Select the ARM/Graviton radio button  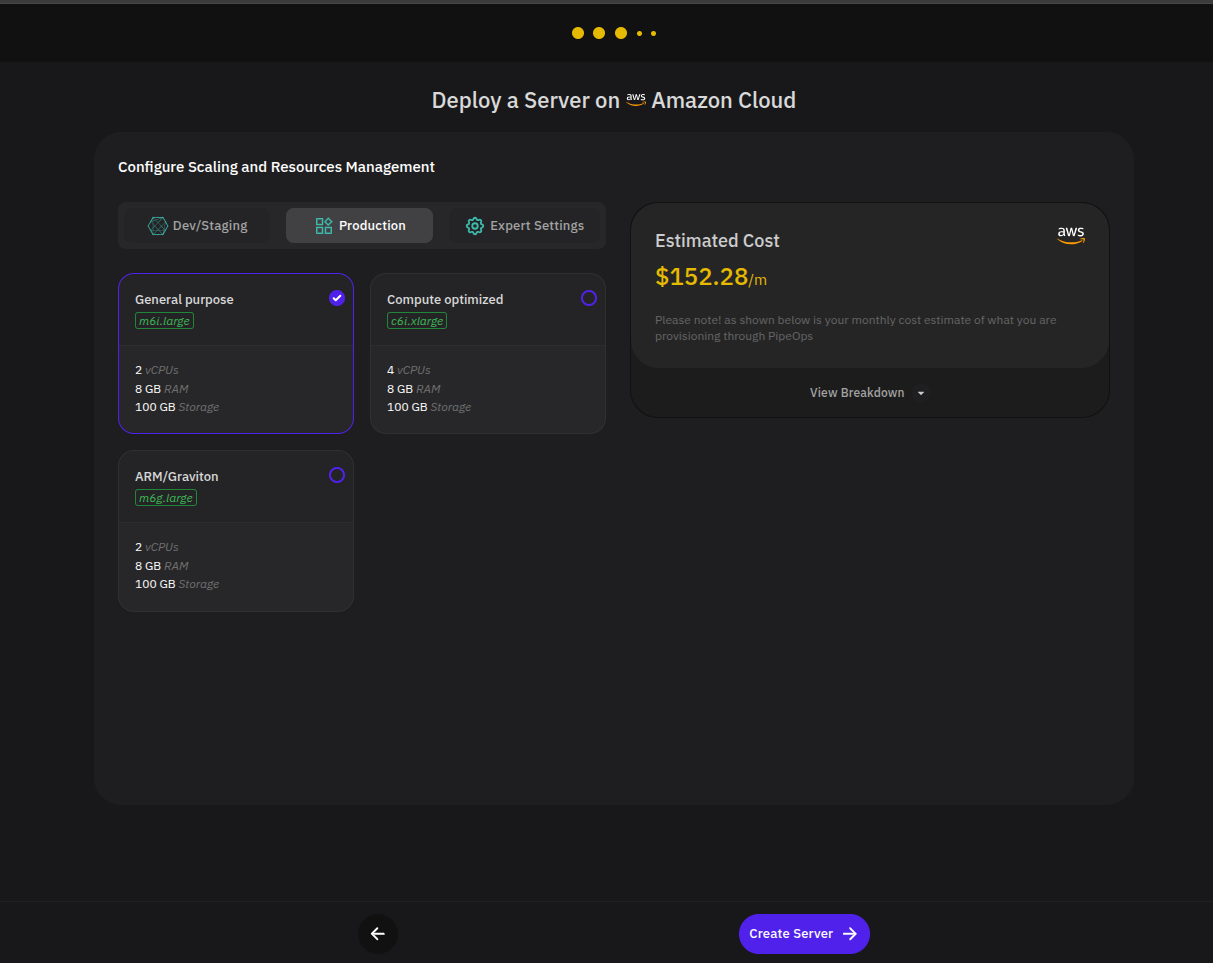(337, 475)
